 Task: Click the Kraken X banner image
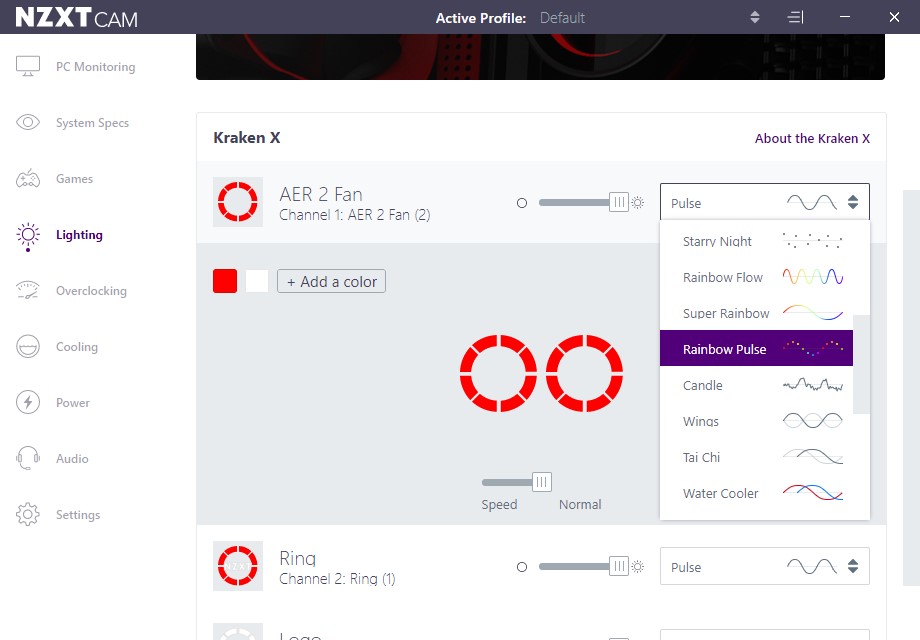point(540,57)
